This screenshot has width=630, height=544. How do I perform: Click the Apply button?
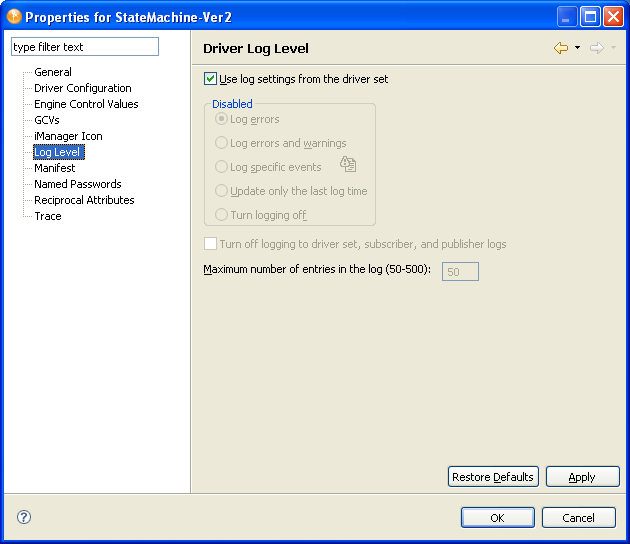pos(583,477)
